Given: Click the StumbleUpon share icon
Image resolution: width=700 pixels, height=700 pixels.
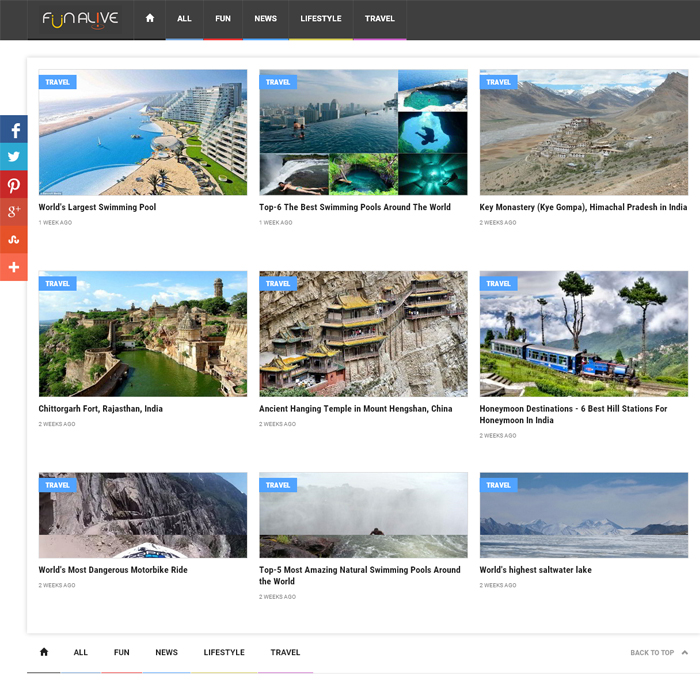Looking at the screenshot, I should (14, 240).
